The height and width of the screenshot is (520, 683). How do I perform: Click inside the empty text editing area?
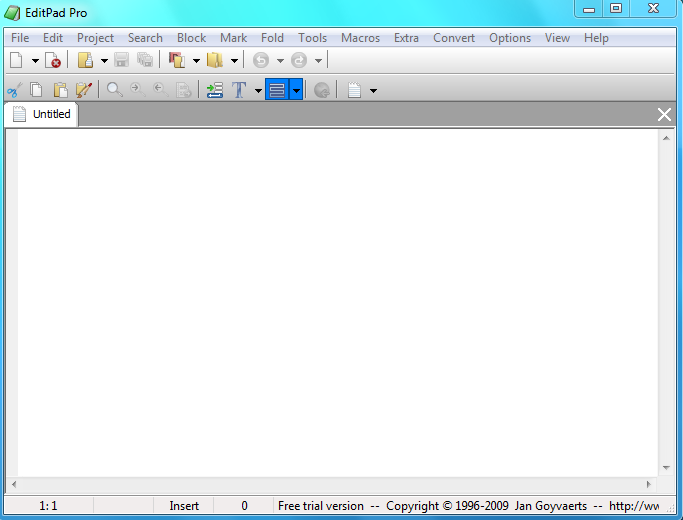coord(338,302)
